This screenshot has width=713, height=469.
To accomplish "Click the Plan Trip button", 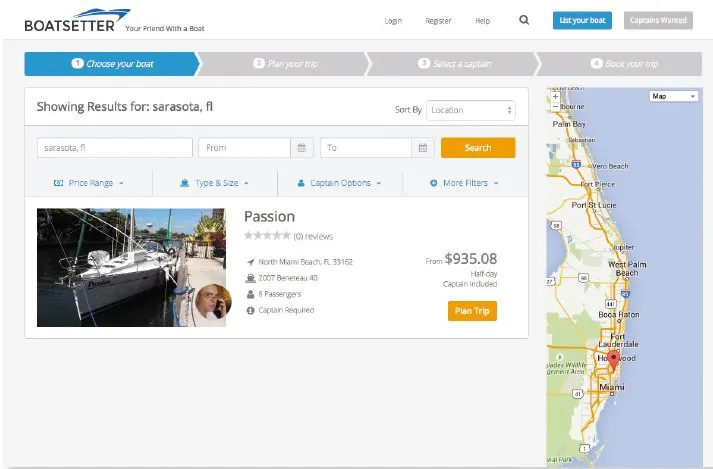I will [x=472, y=311].
